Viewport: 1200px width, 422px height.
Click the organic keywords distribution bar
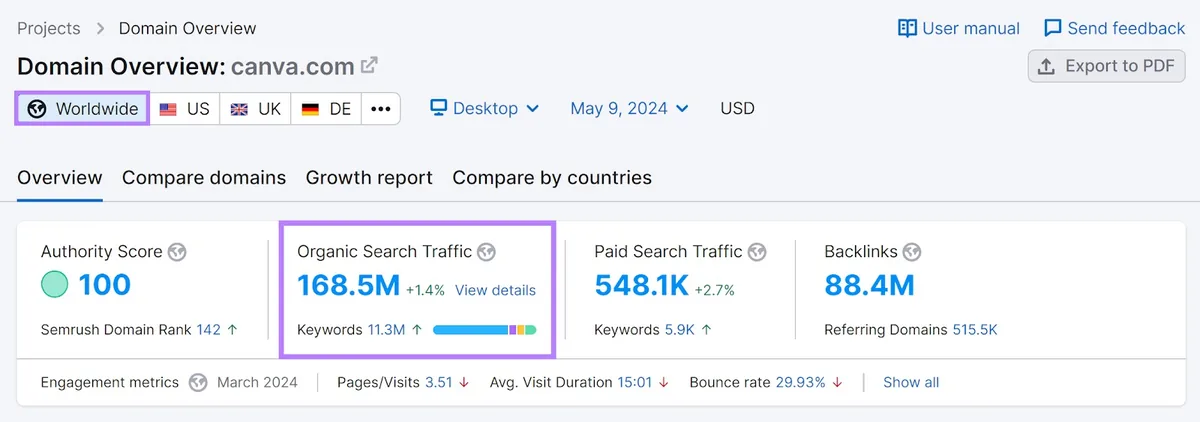click(485, 329)
